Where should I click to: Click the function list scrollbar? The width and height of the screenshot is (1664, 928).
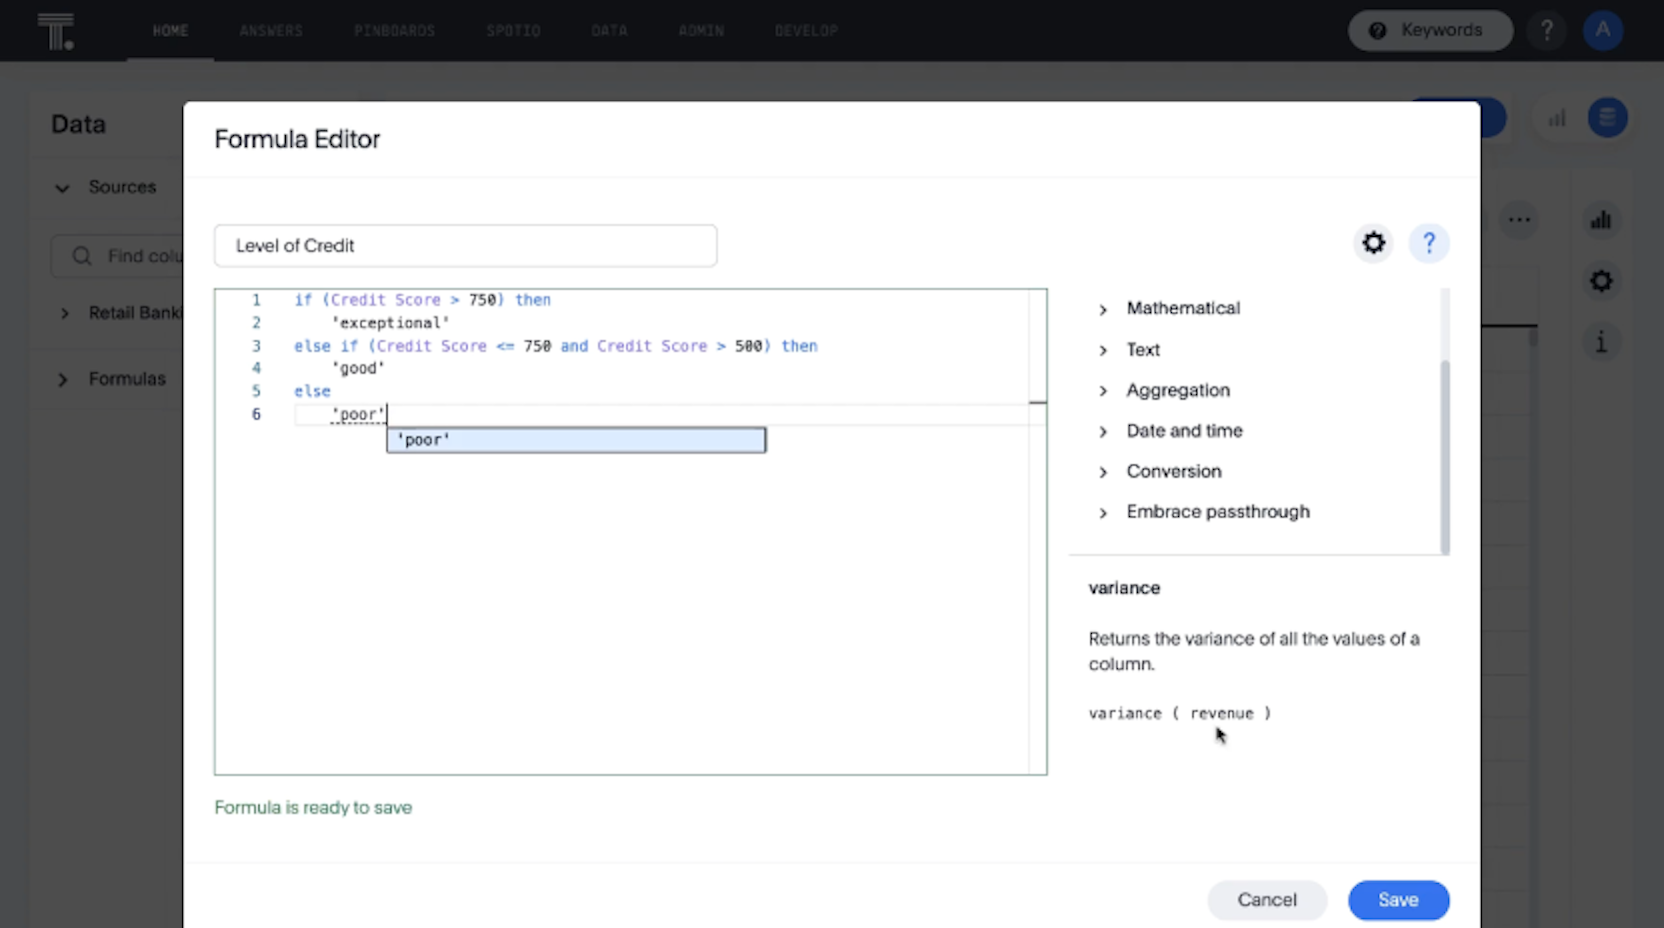coord(1444,455)
